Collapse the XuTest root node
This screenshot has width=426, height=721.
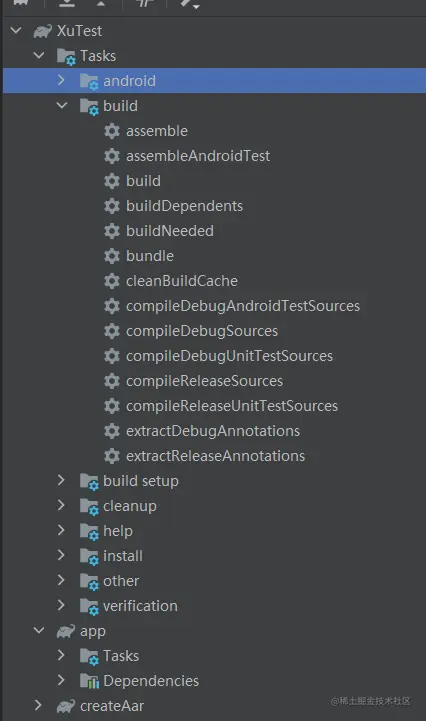pos(16,31)
